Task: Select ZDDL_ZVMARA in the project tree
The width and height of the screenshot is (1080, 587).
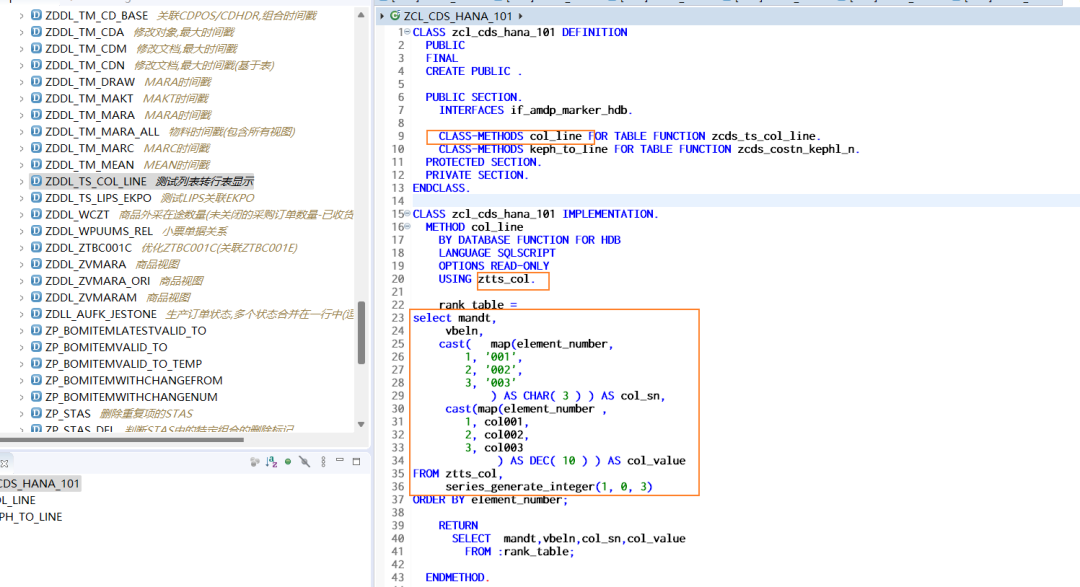Action: click(x=85, y=264)
